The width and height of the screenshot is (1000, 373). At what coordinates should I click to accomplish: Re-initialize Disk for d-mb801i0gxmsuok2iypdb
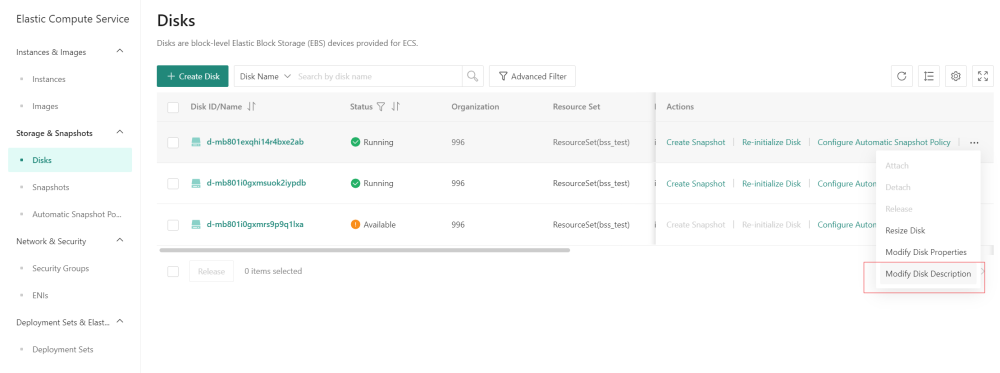coord(771,184)
